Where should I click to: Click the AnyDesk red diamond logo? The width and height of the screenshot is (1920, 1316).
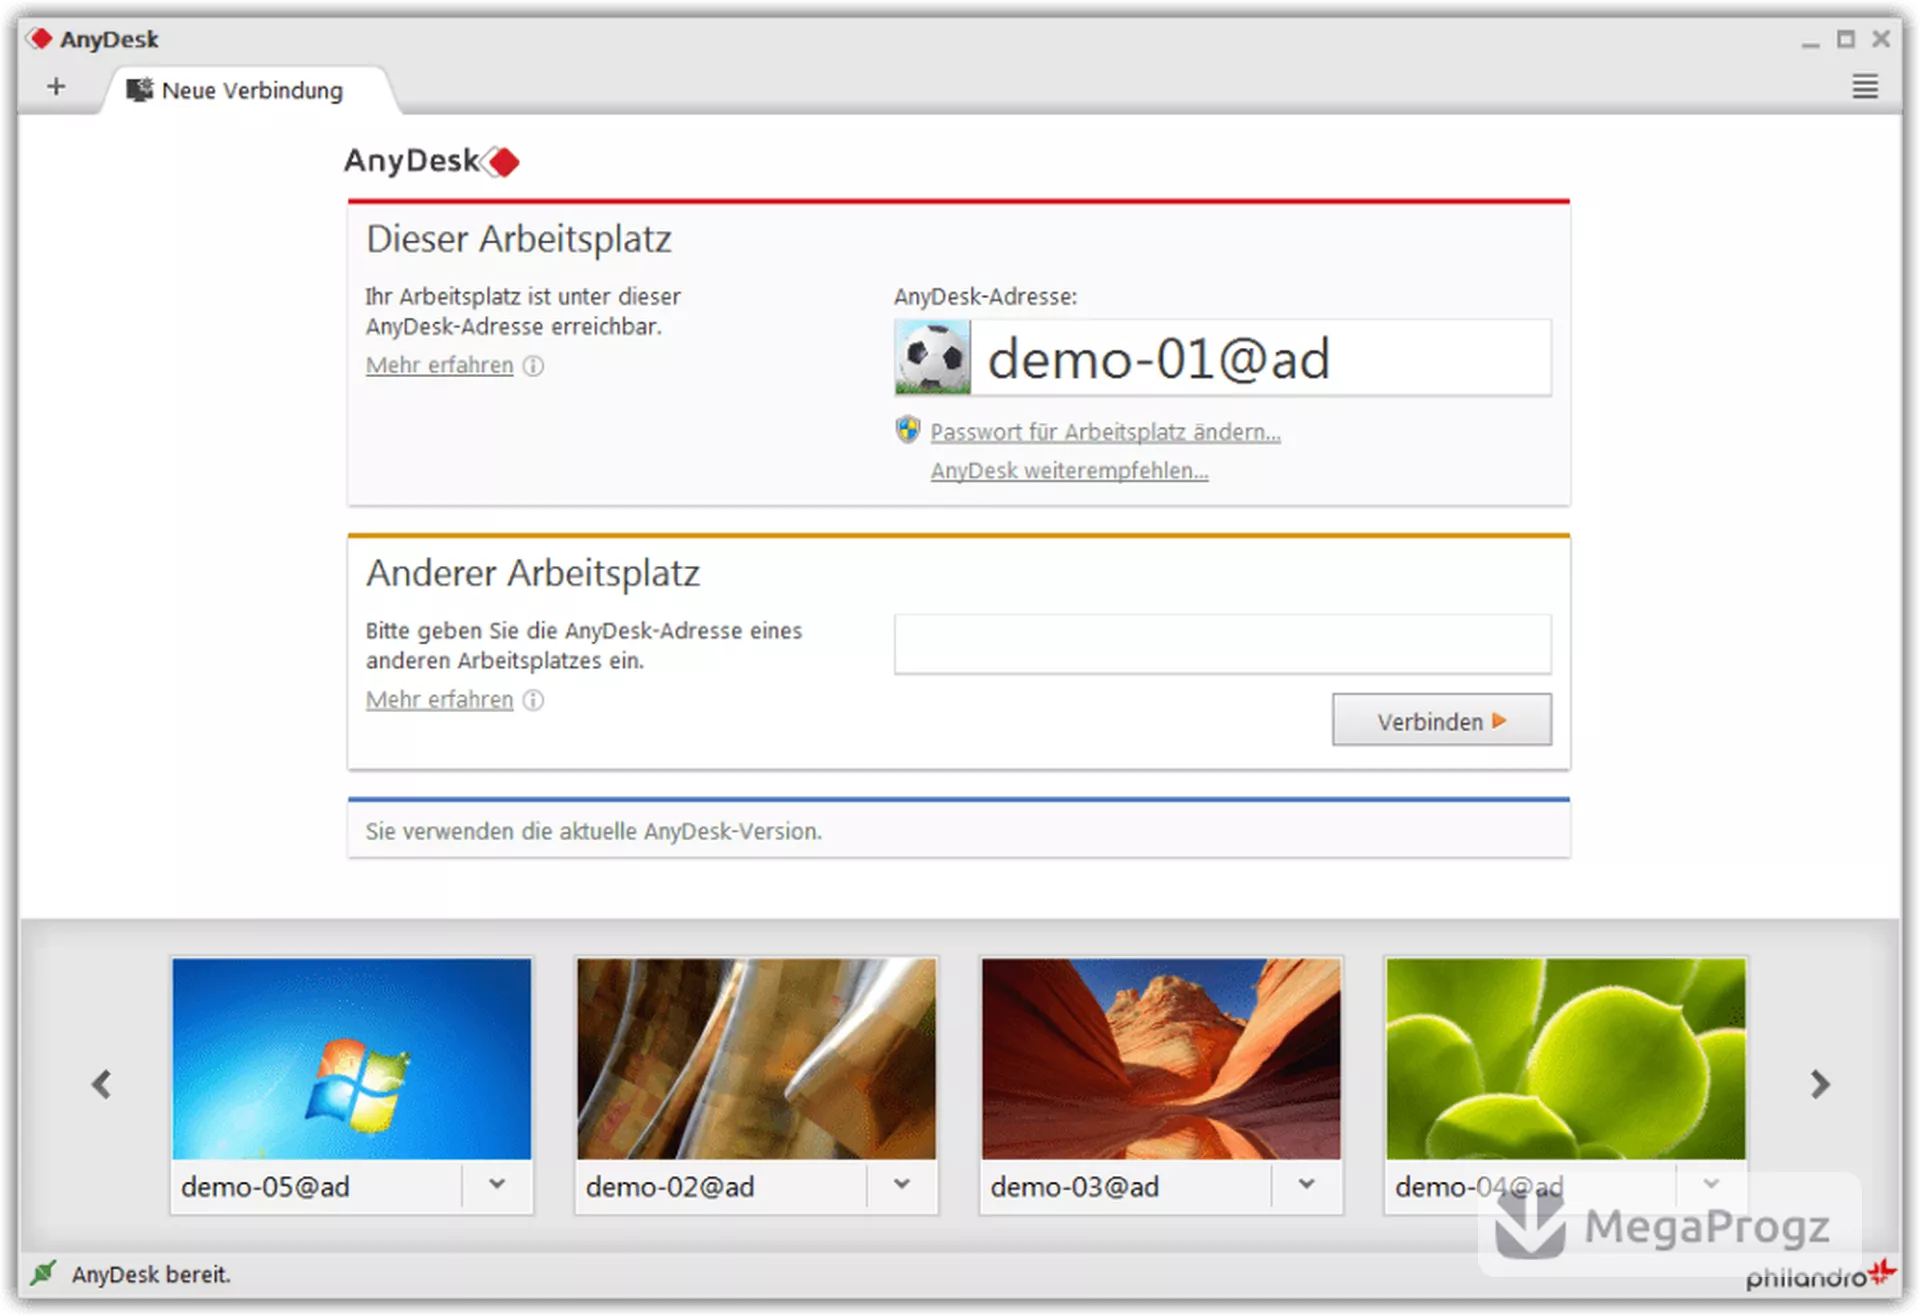(501, 161)
